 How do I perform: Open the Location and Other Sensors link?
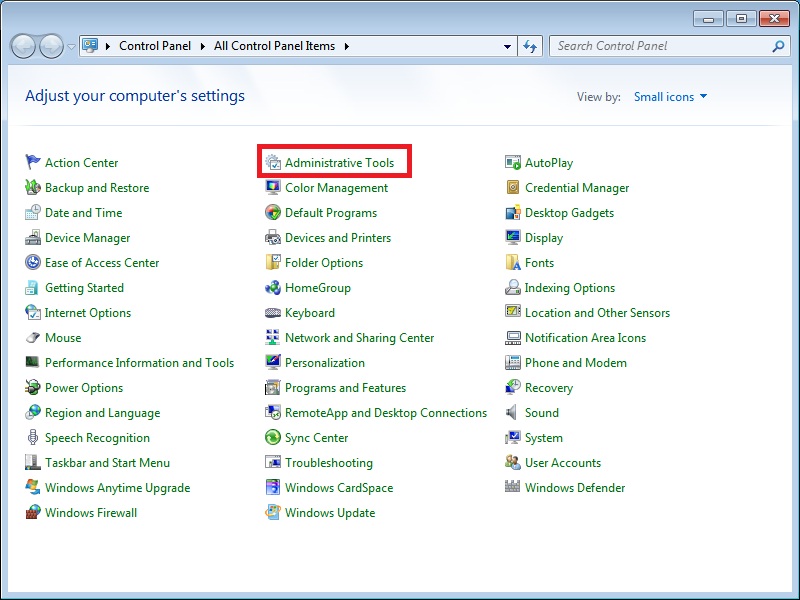pos(597,313)
